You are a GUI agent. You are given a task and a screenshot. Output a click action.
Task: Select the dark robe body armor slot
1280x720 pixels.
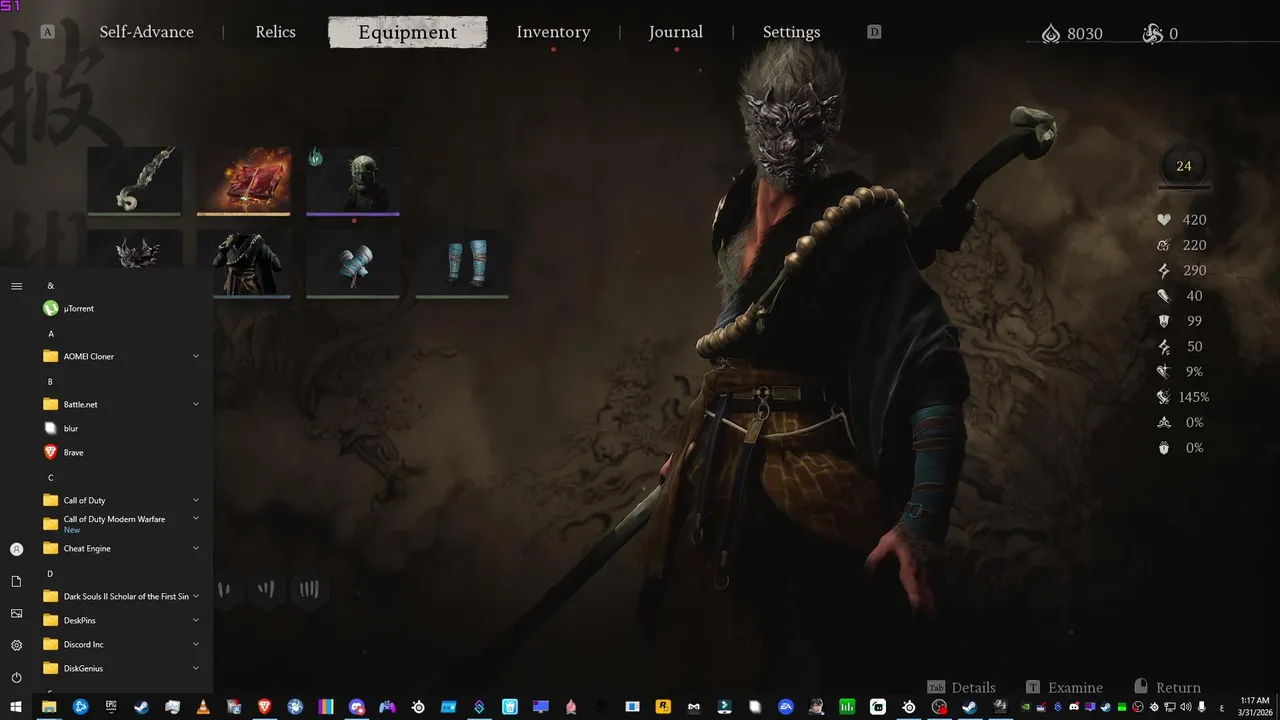click(x=244, y=264)
